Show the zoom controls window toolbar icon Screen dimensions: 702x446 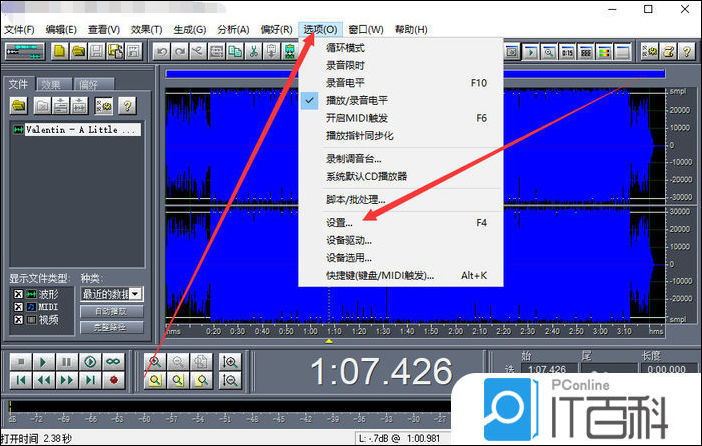pyautogui.click(x=549, y=52)
